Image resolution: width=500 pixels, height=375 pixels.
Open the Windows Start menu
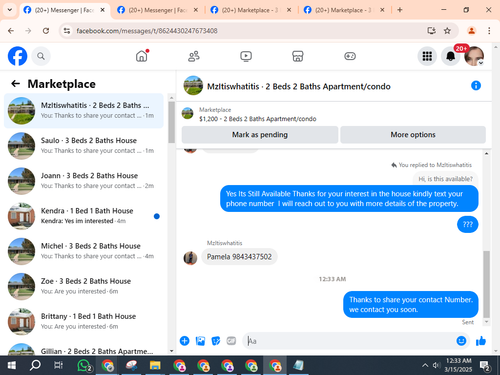click(x=12, y=365)
